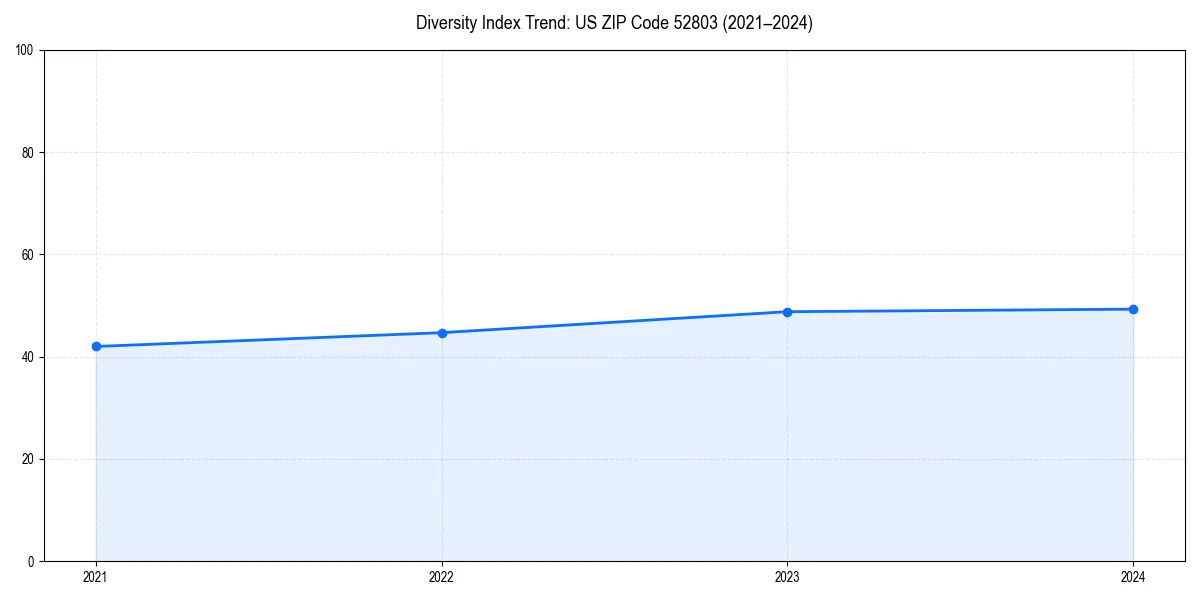Select the 2024 data point marker
Viewport: 1200px width, 600px height.
click(x=1133, y=309)
